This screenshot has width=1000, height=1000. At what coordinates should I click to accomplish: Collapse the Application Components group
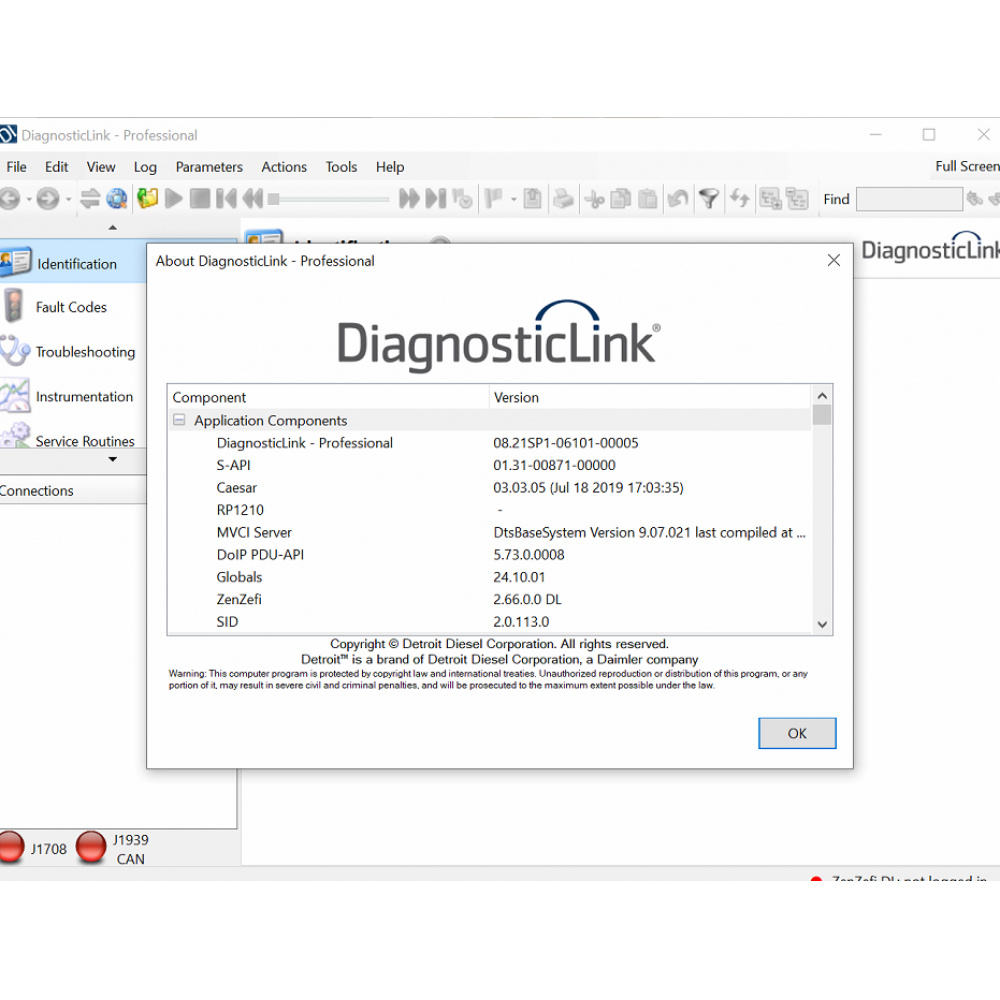click(x=179, y=420)
